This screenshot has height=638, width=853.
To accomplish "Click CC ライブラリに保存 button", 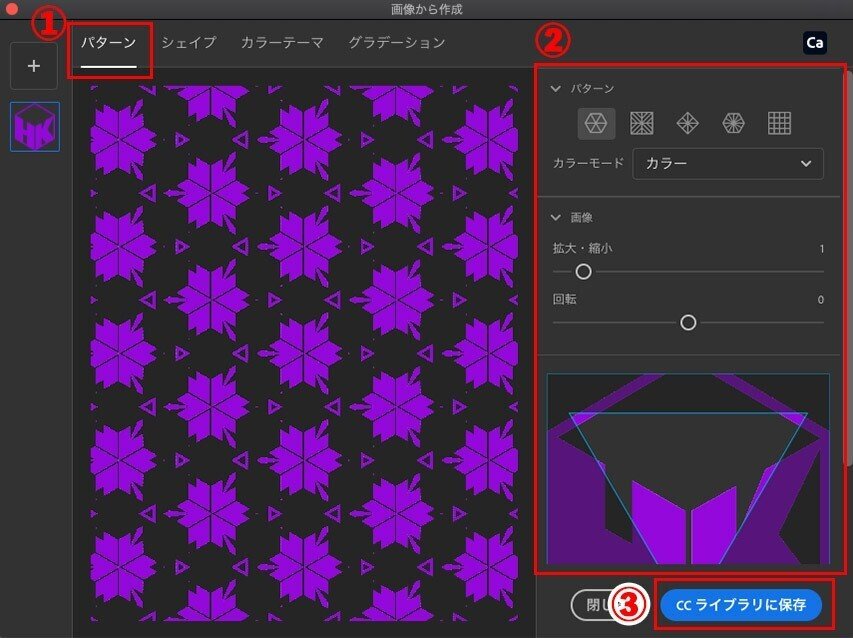I will [741, 605].
